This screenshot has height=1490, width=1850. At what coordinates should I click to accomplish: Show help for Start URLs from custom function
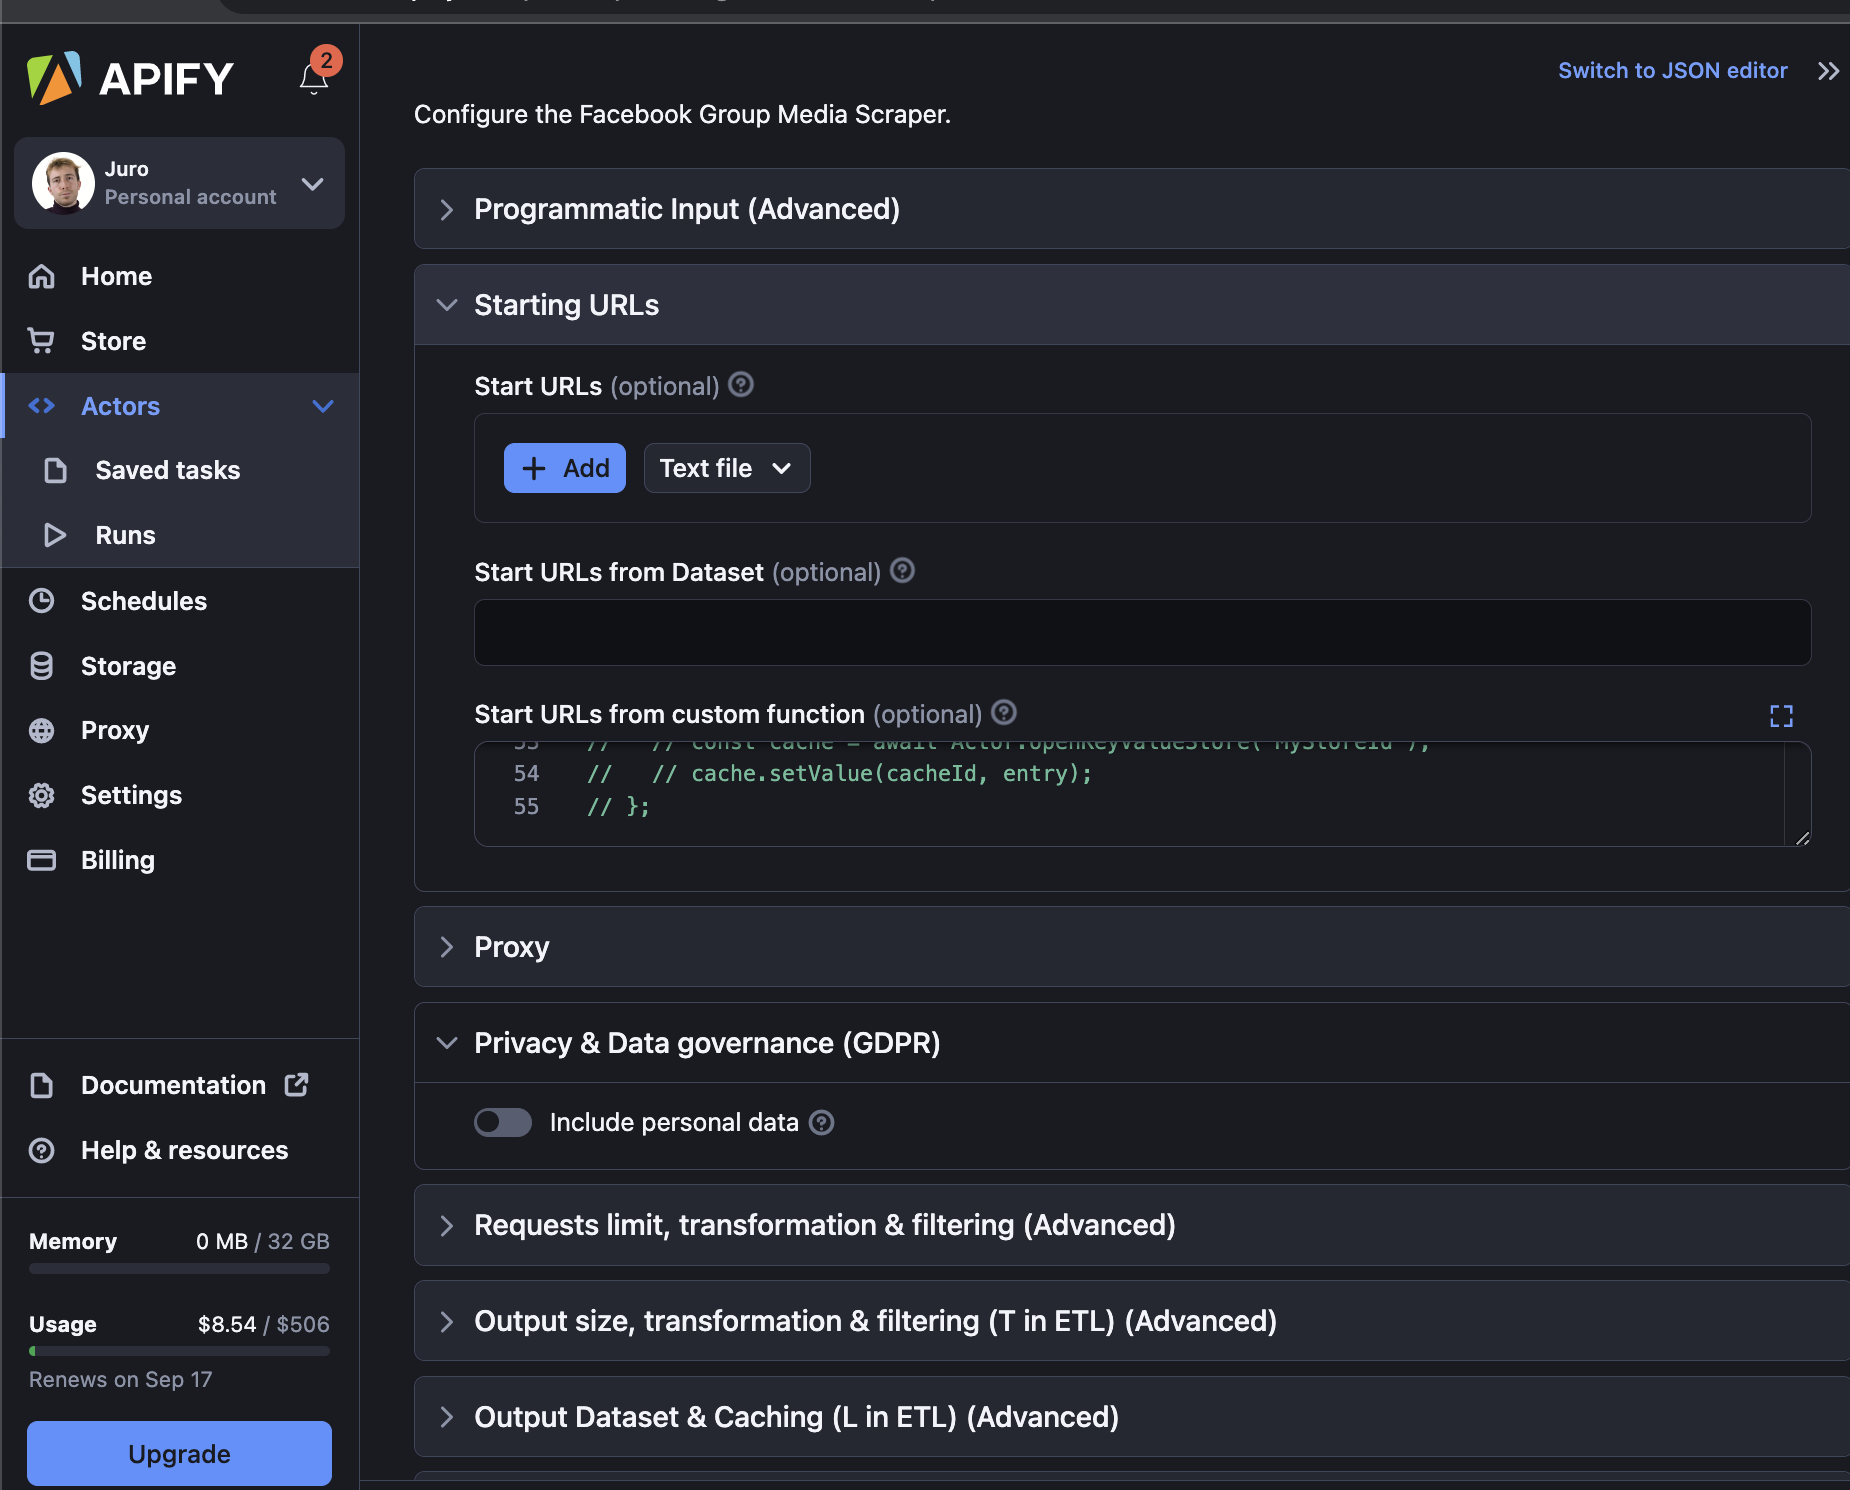click(x=1004, y=713)
